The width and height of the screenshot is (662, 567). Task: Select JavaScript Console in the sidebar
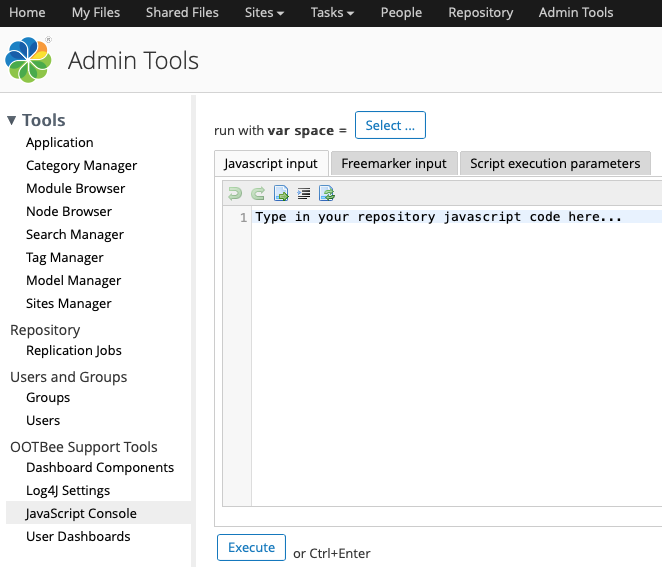tap(98, 513)
